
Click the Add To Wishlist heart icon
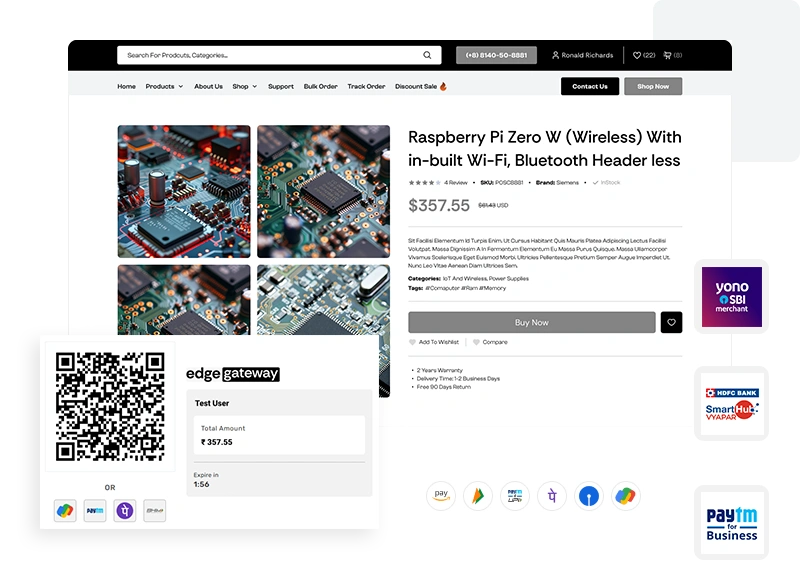(x=412, y=342)
